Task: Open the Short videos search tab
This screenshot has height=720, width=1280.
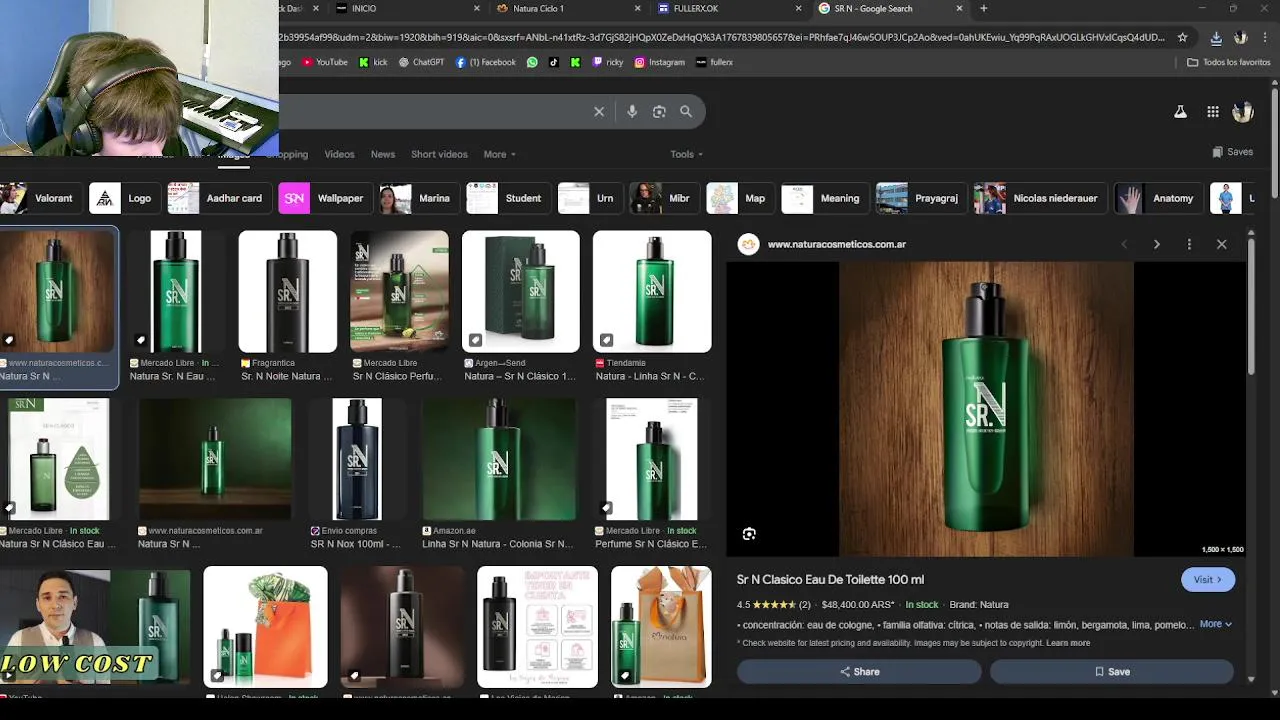Action: click(439, 154)
